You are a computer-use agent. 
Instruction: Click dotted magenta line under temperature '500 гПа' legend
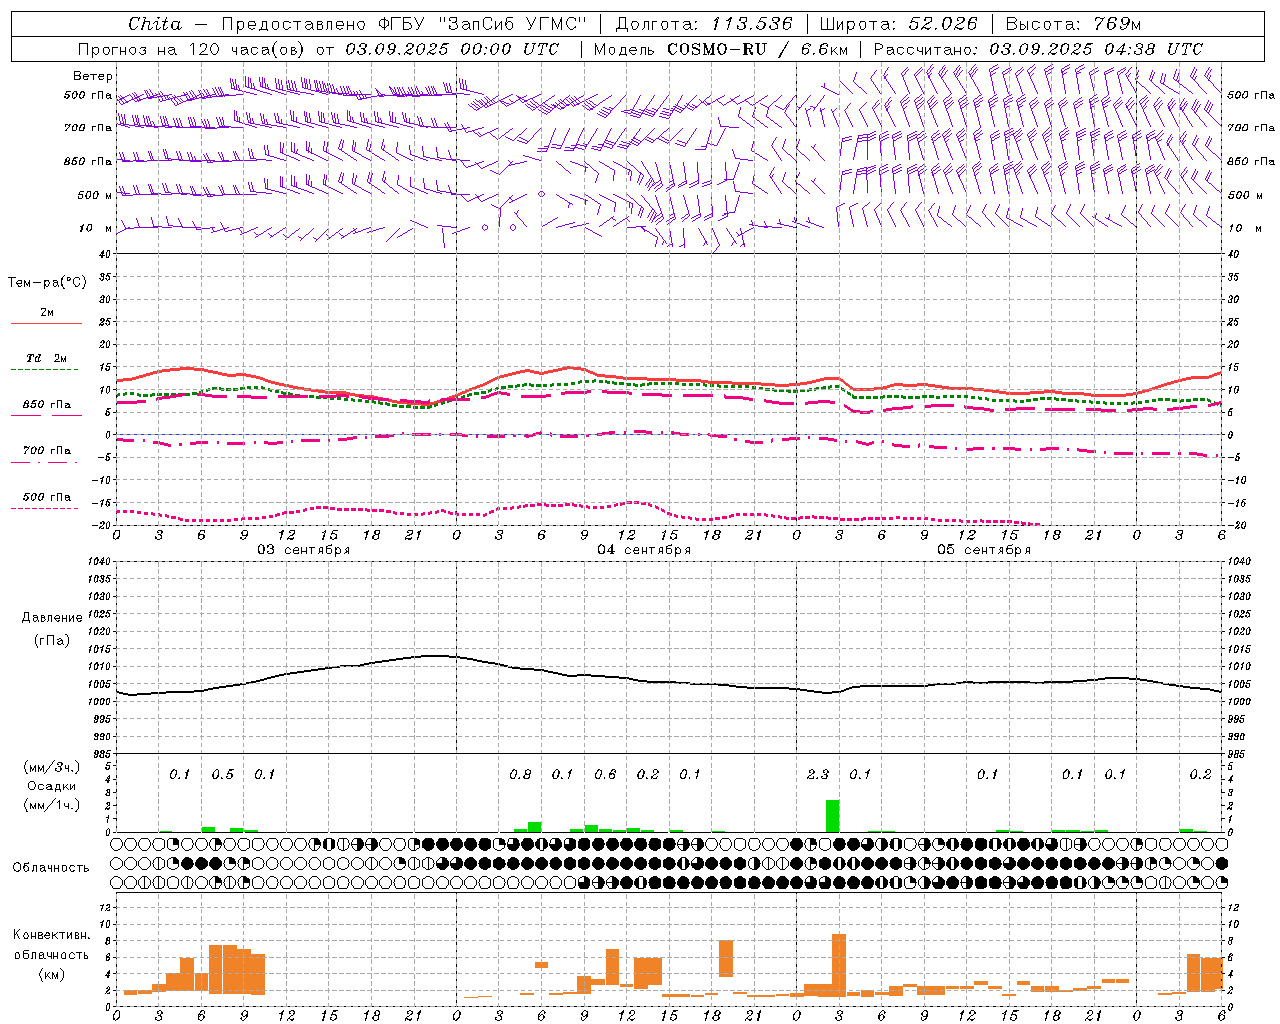pyautogui.click(x=44, y=509)
